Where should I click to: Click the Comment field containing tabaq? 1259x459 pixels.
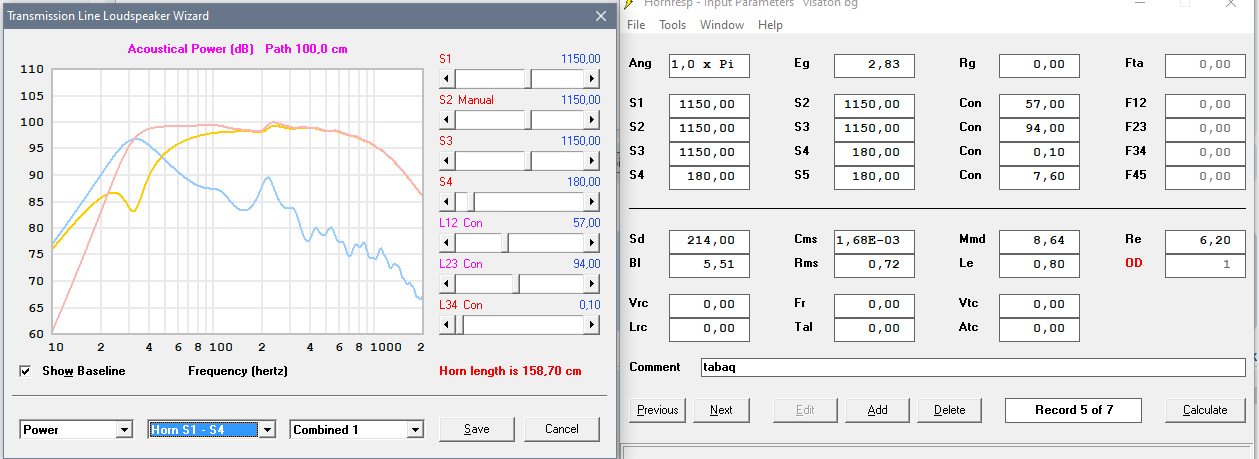coord(971,367)
